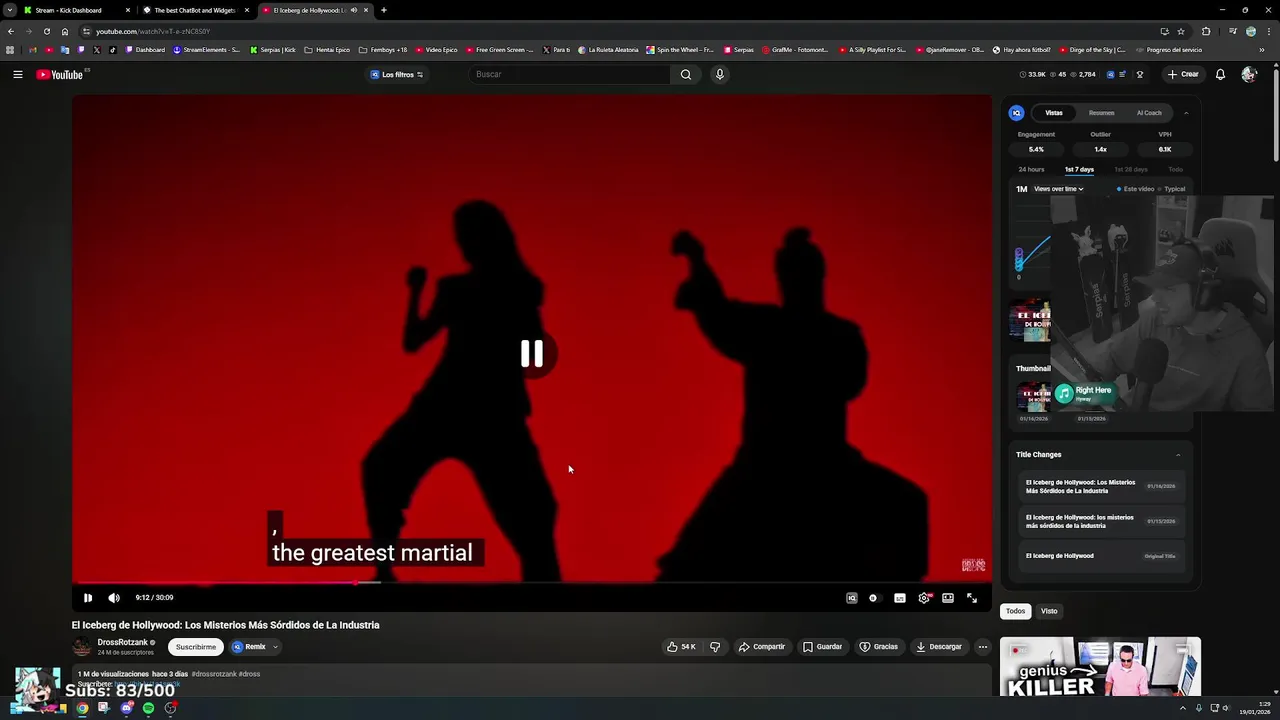
Task: Open the Femboys +18 bookmark folder
Action: 383,49
